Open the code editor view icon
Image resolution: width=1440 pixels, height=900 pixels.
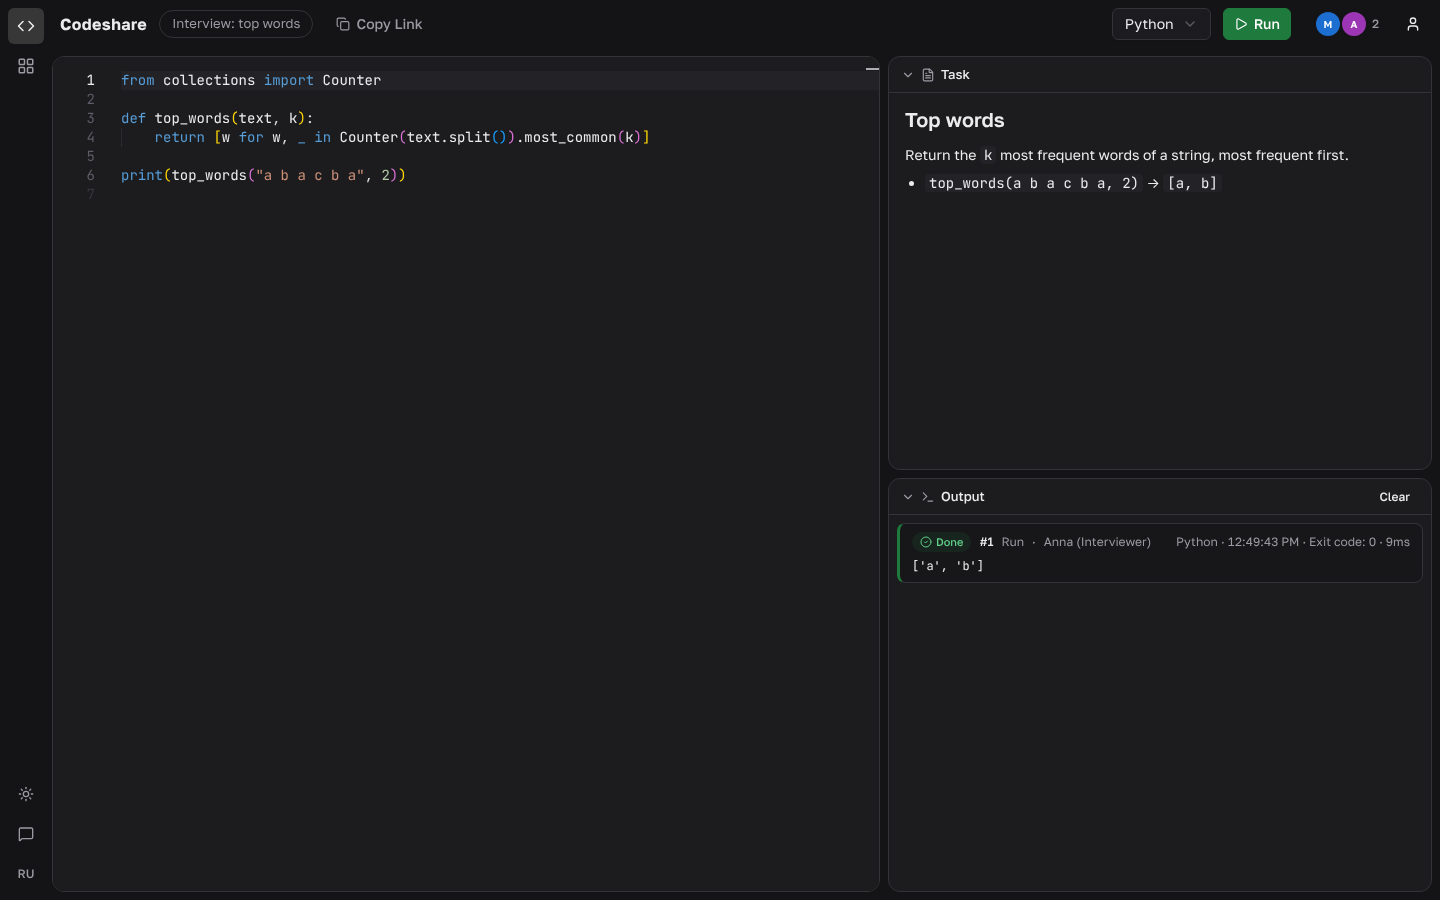(26, 26)
